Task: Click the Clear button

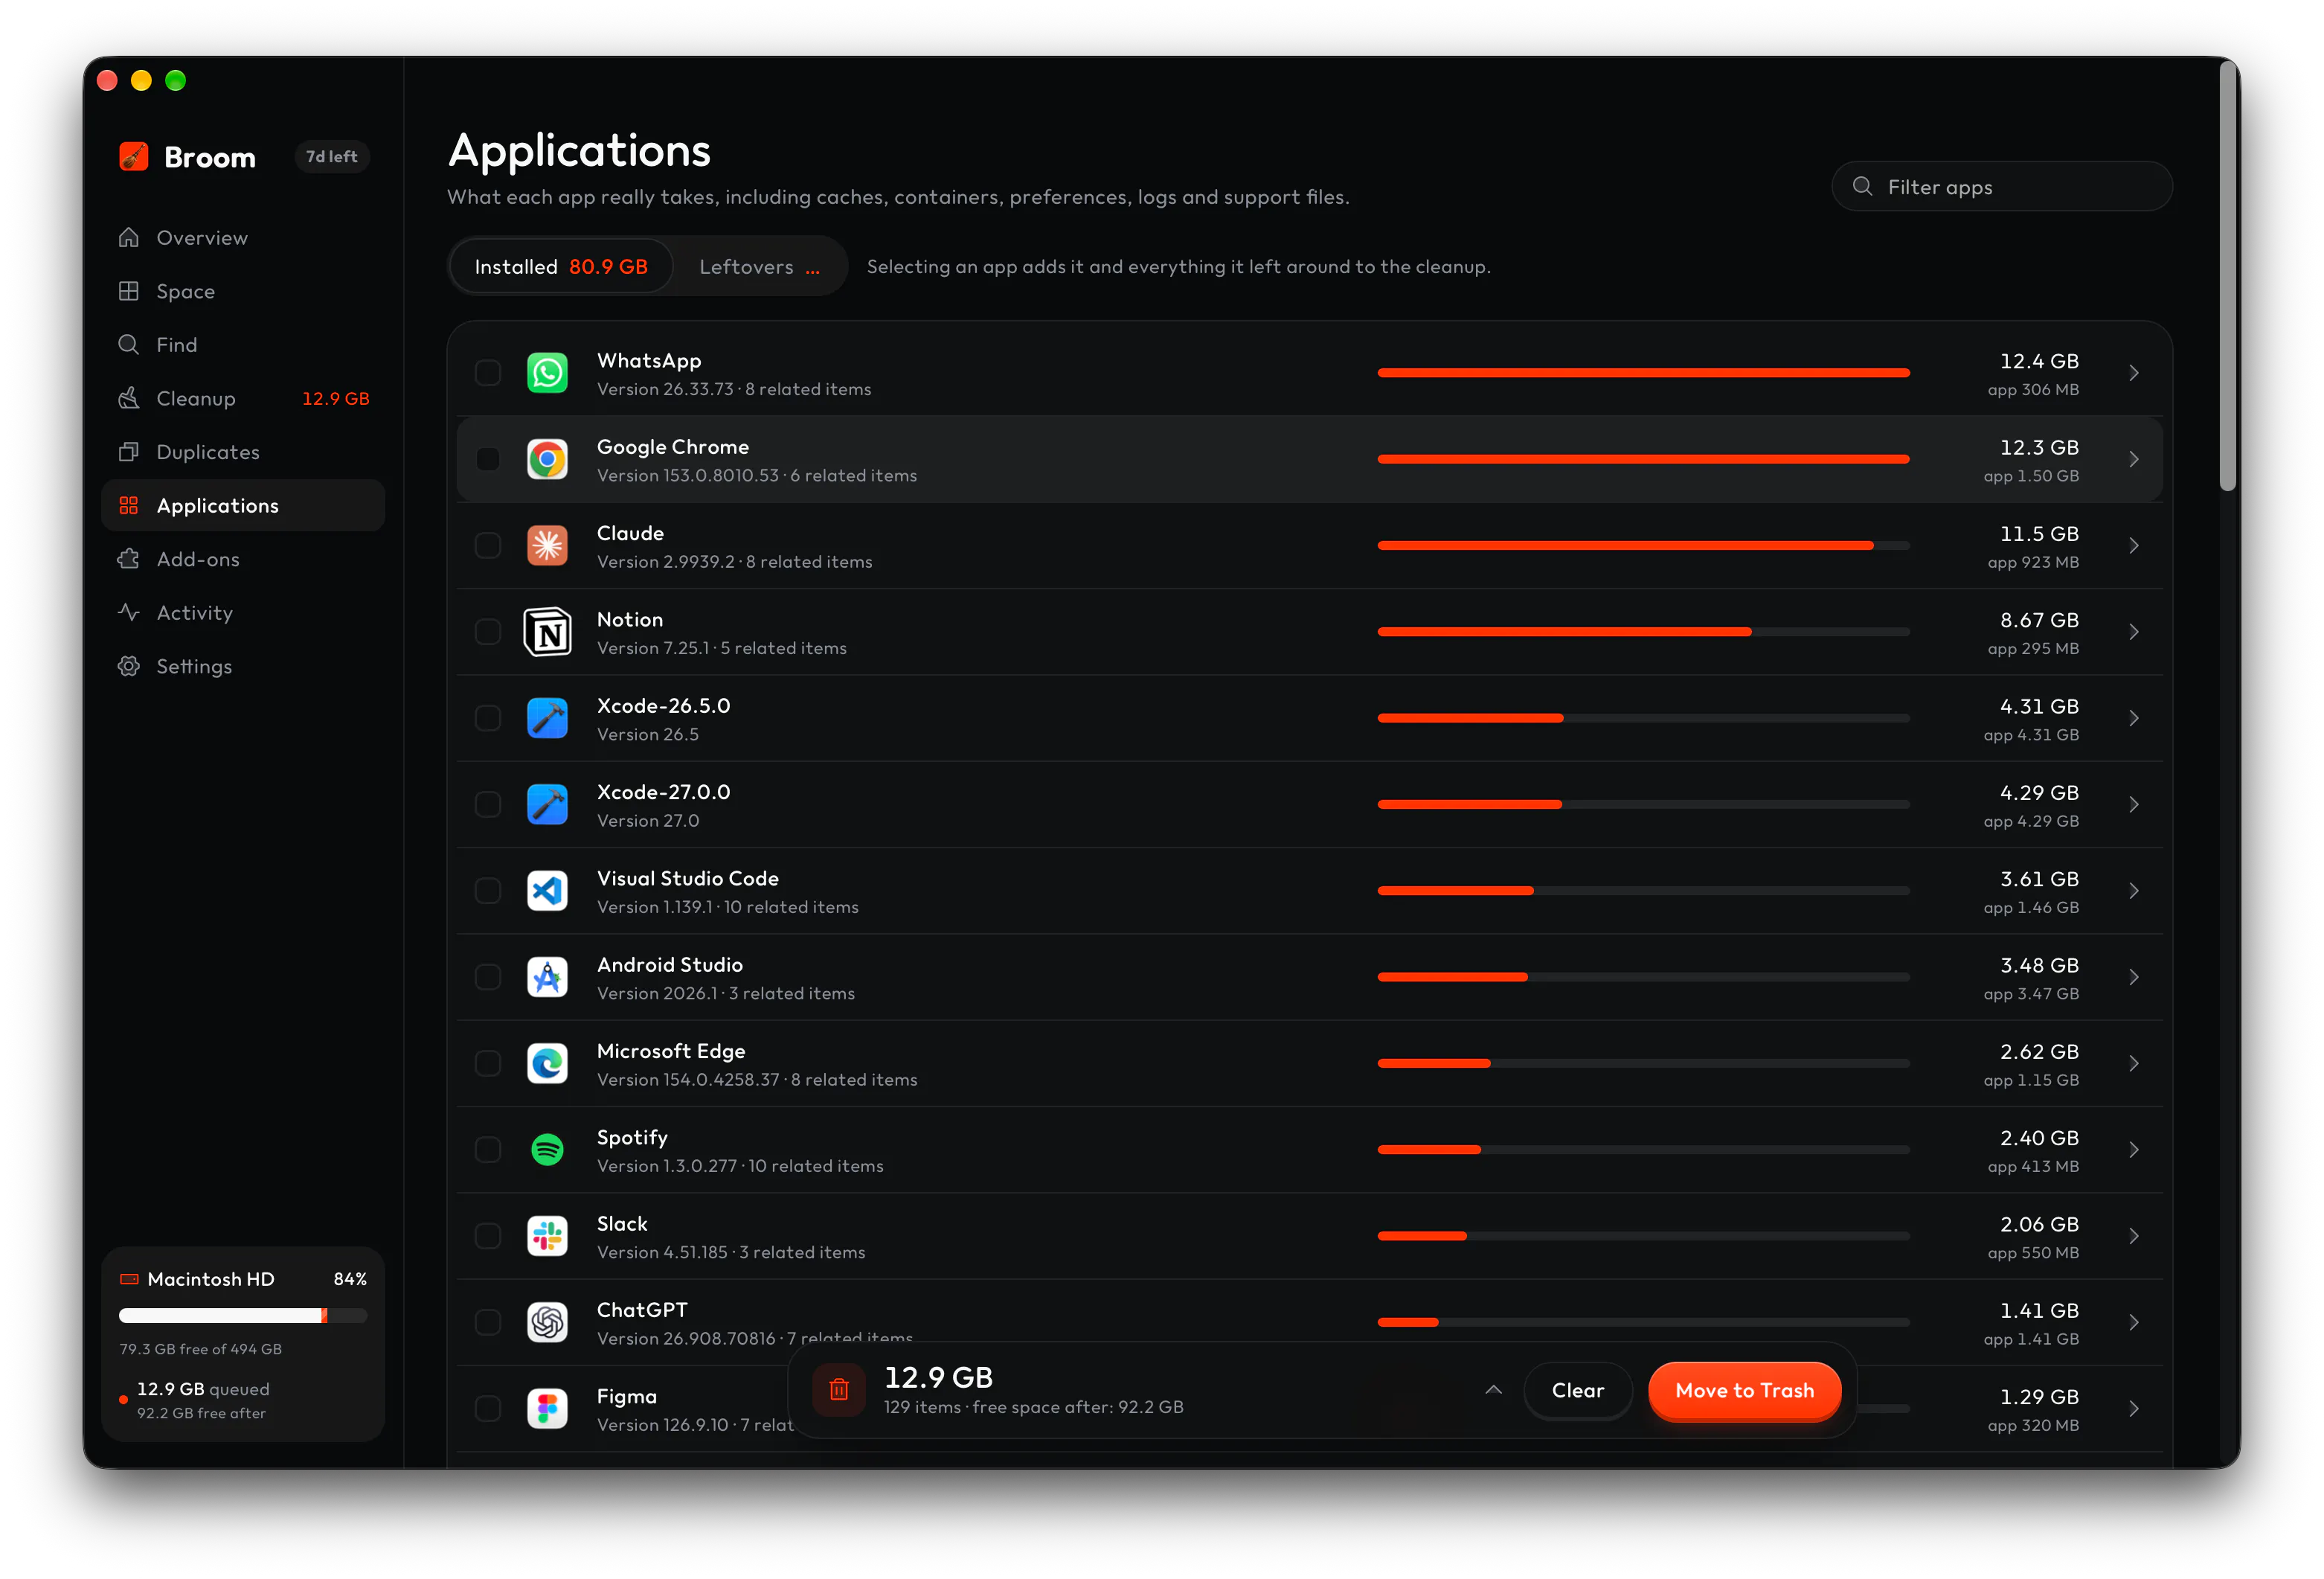Action: (x=1577, y=1391)
